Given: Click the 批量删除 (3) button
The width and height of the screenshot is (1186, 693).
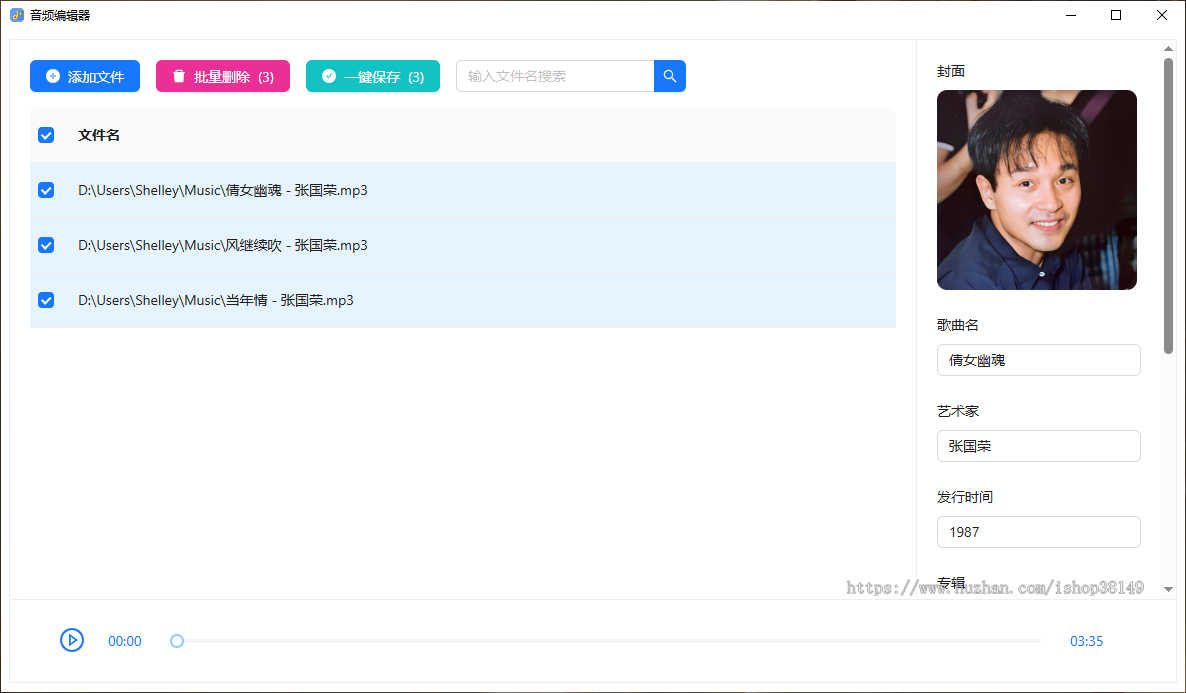Looking at the screenshot, I should pos(222,76).
